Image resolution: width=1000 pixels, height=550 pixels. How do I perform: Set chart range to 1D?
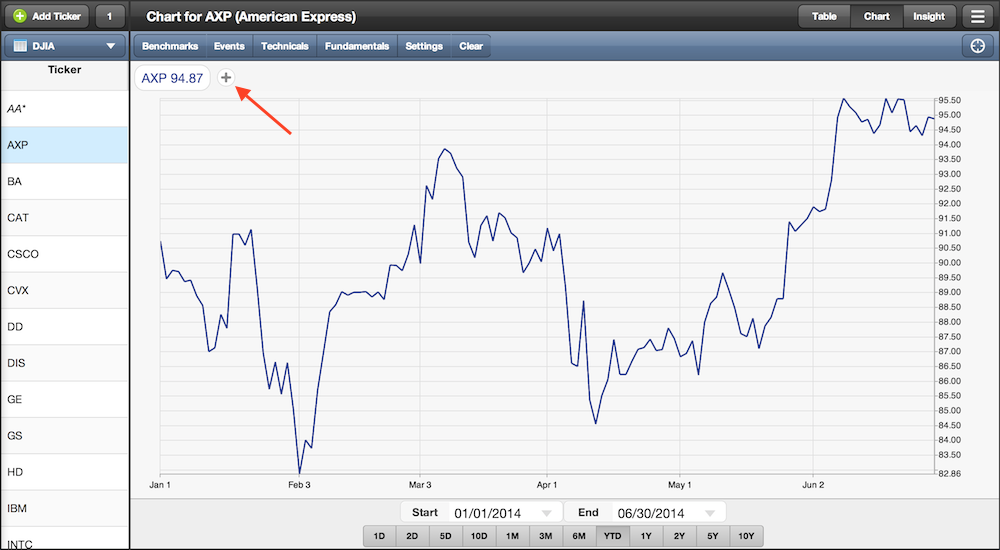379,536
